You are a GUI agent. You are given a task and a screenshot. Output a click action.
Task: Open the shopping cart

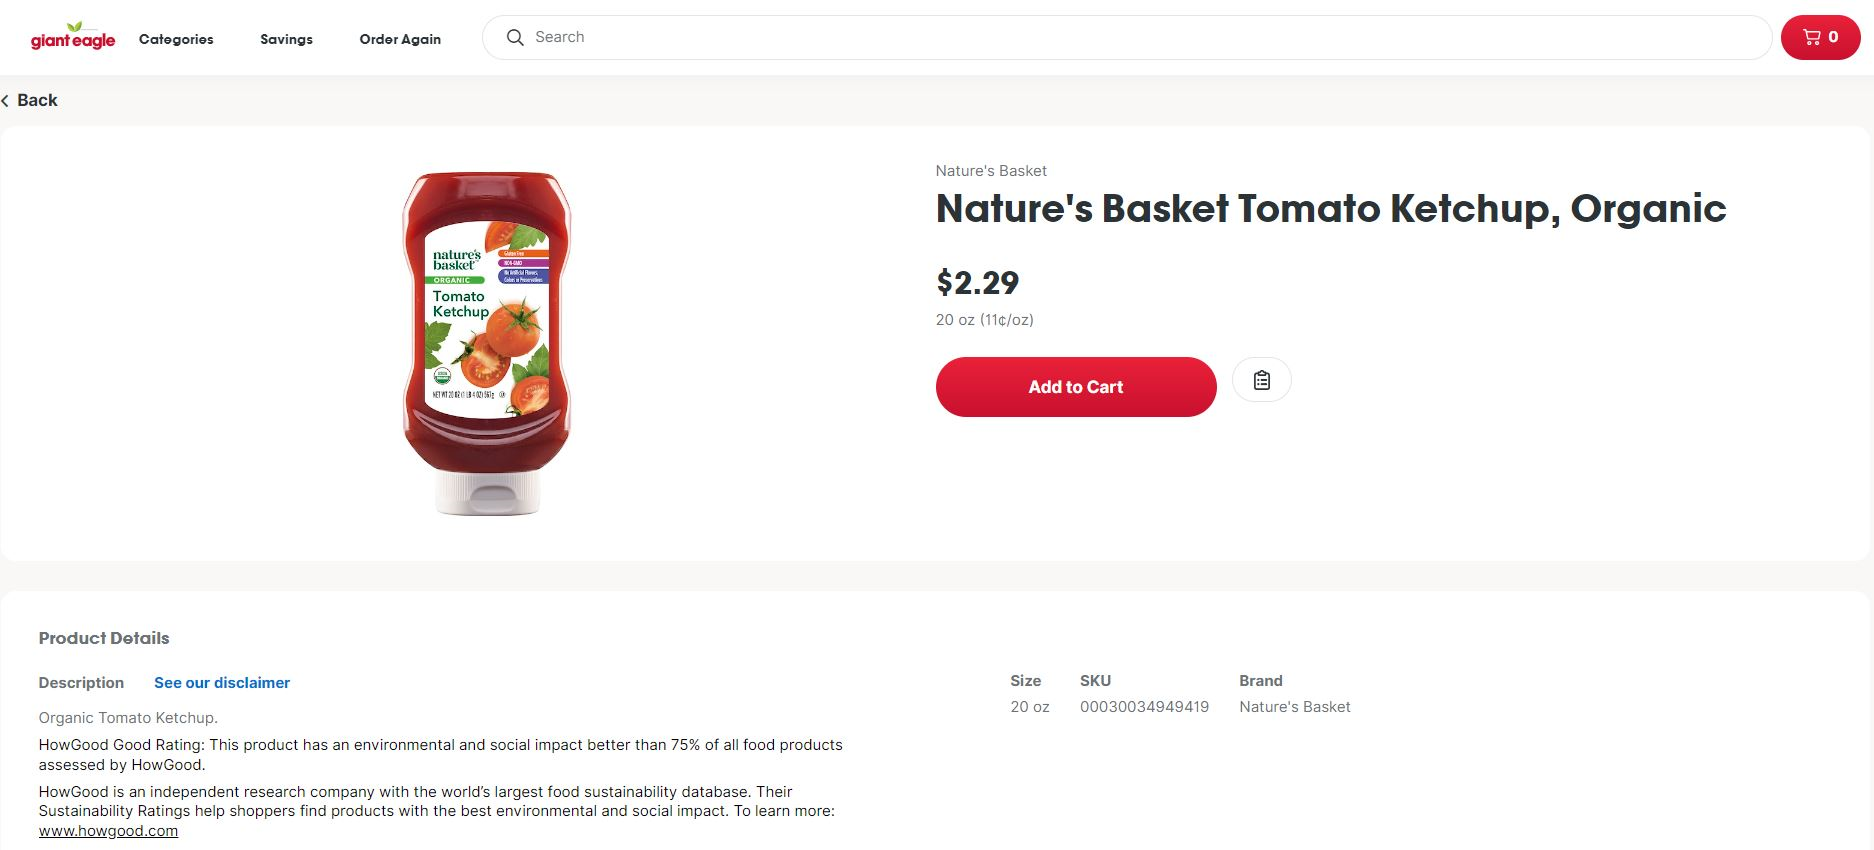[1820, 37]
